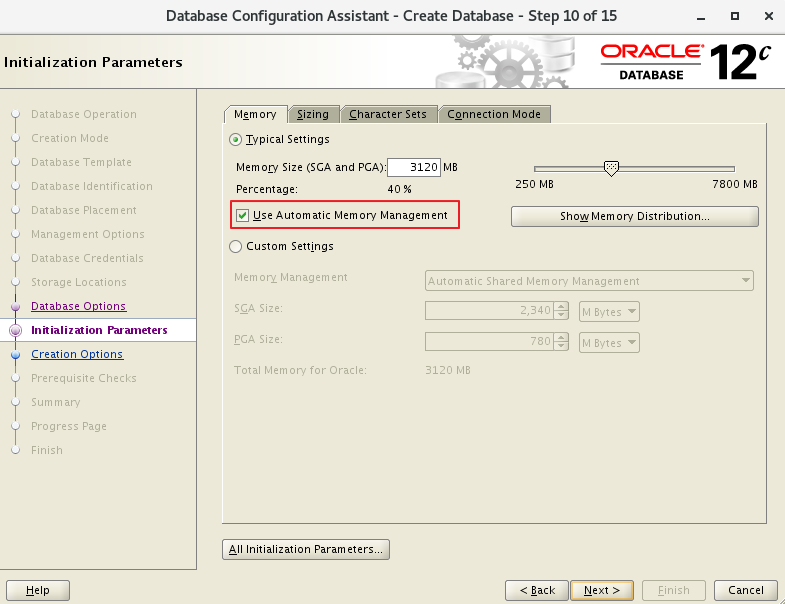Maximize the Database Configuration Assistant window
This screenshot has width=785, height=604.
735,16
